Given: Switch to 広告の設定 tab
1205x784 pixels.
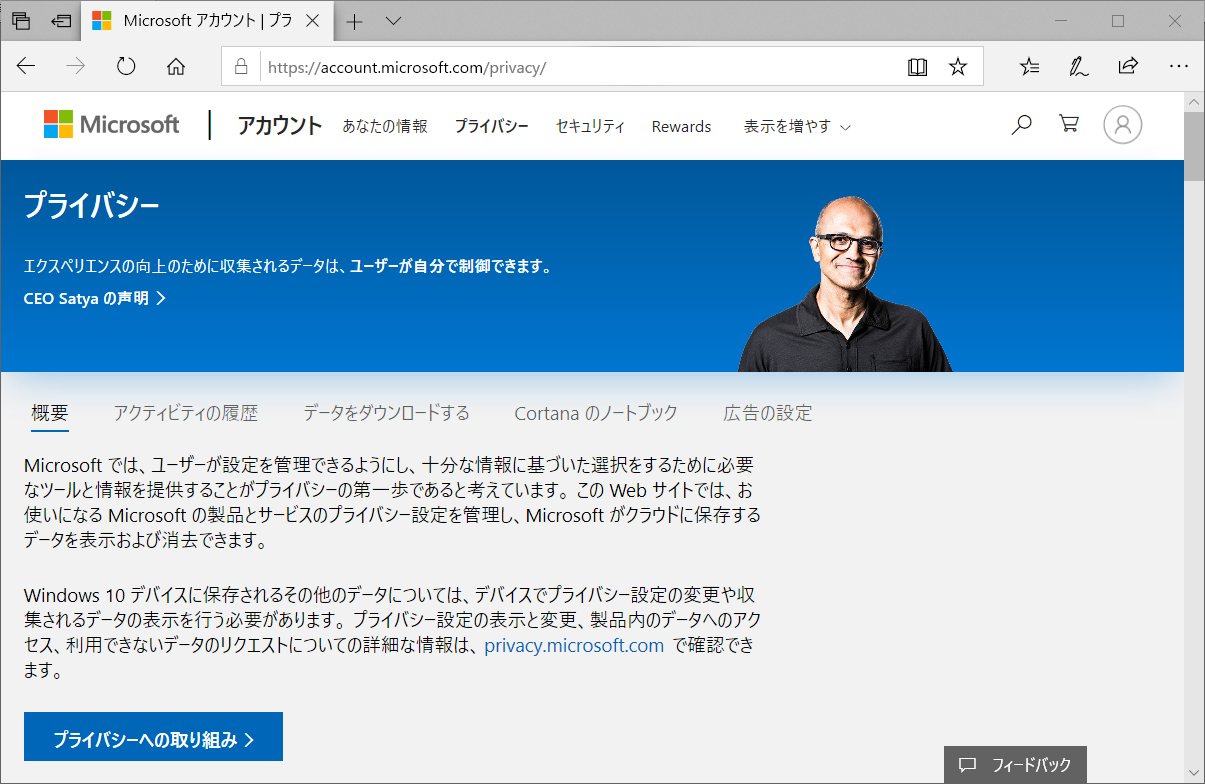Looking at the screenshot, I should coord(768,413).
